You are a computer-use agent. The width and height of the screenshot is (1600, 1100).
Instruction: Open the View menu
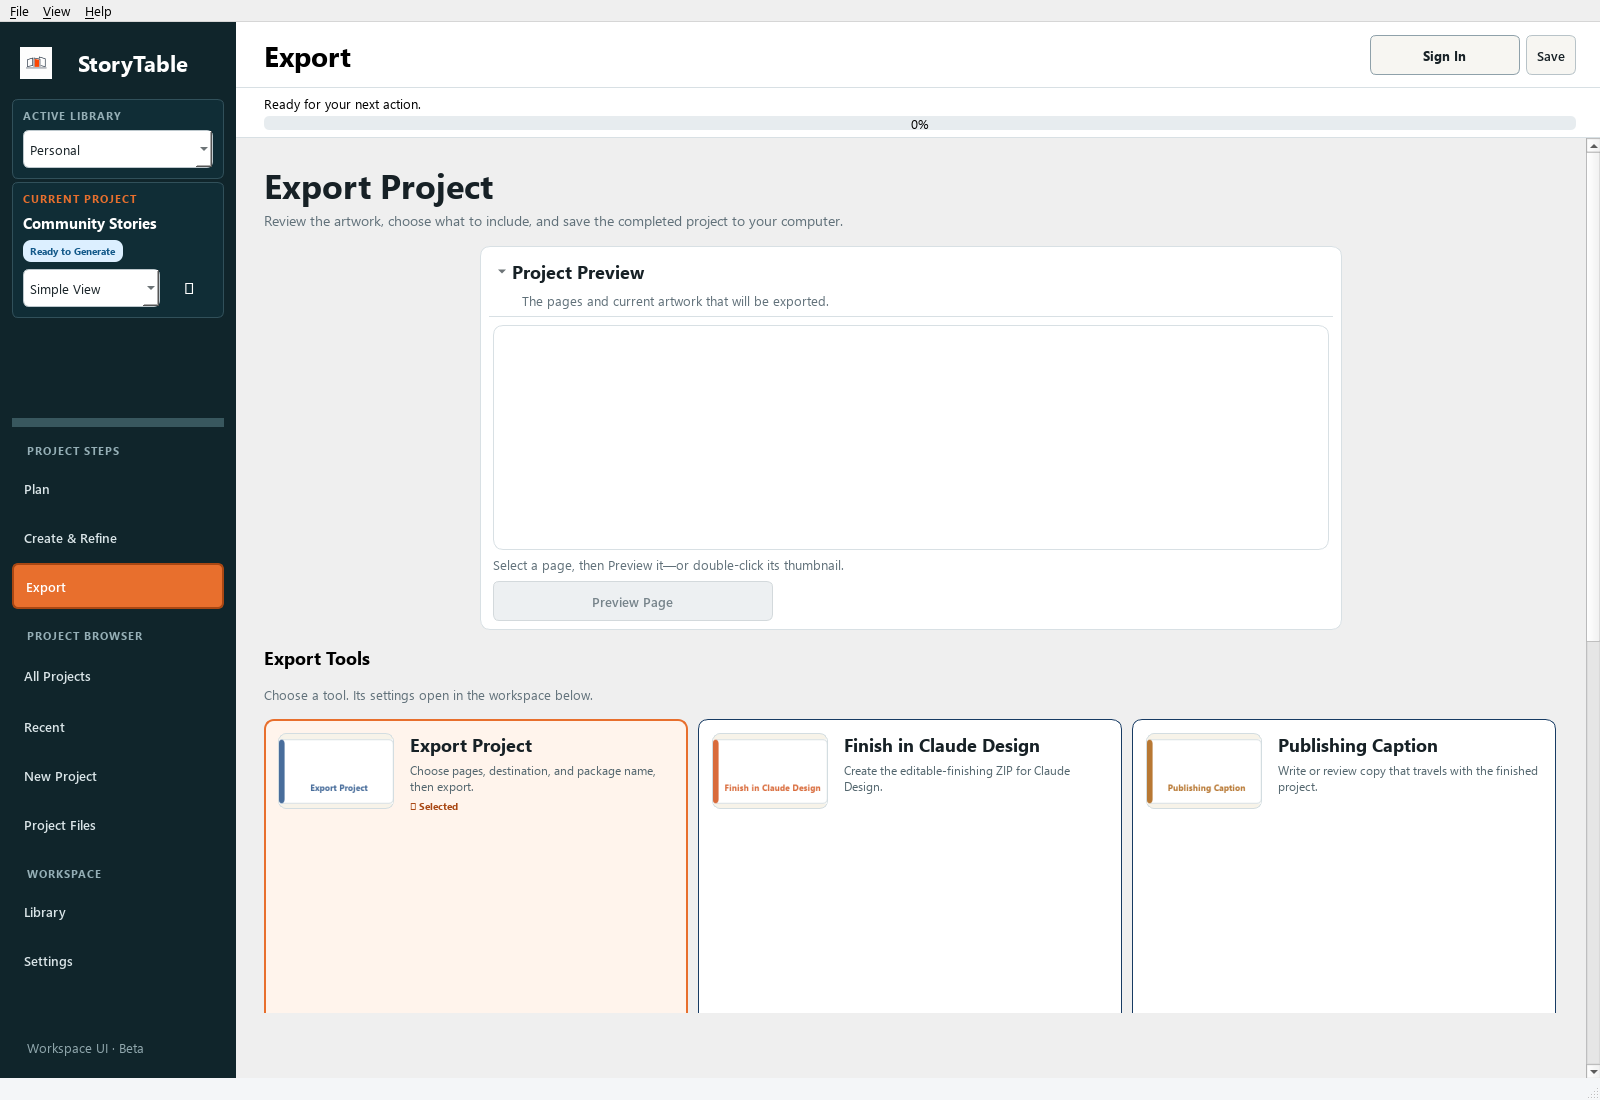(56, 11)
